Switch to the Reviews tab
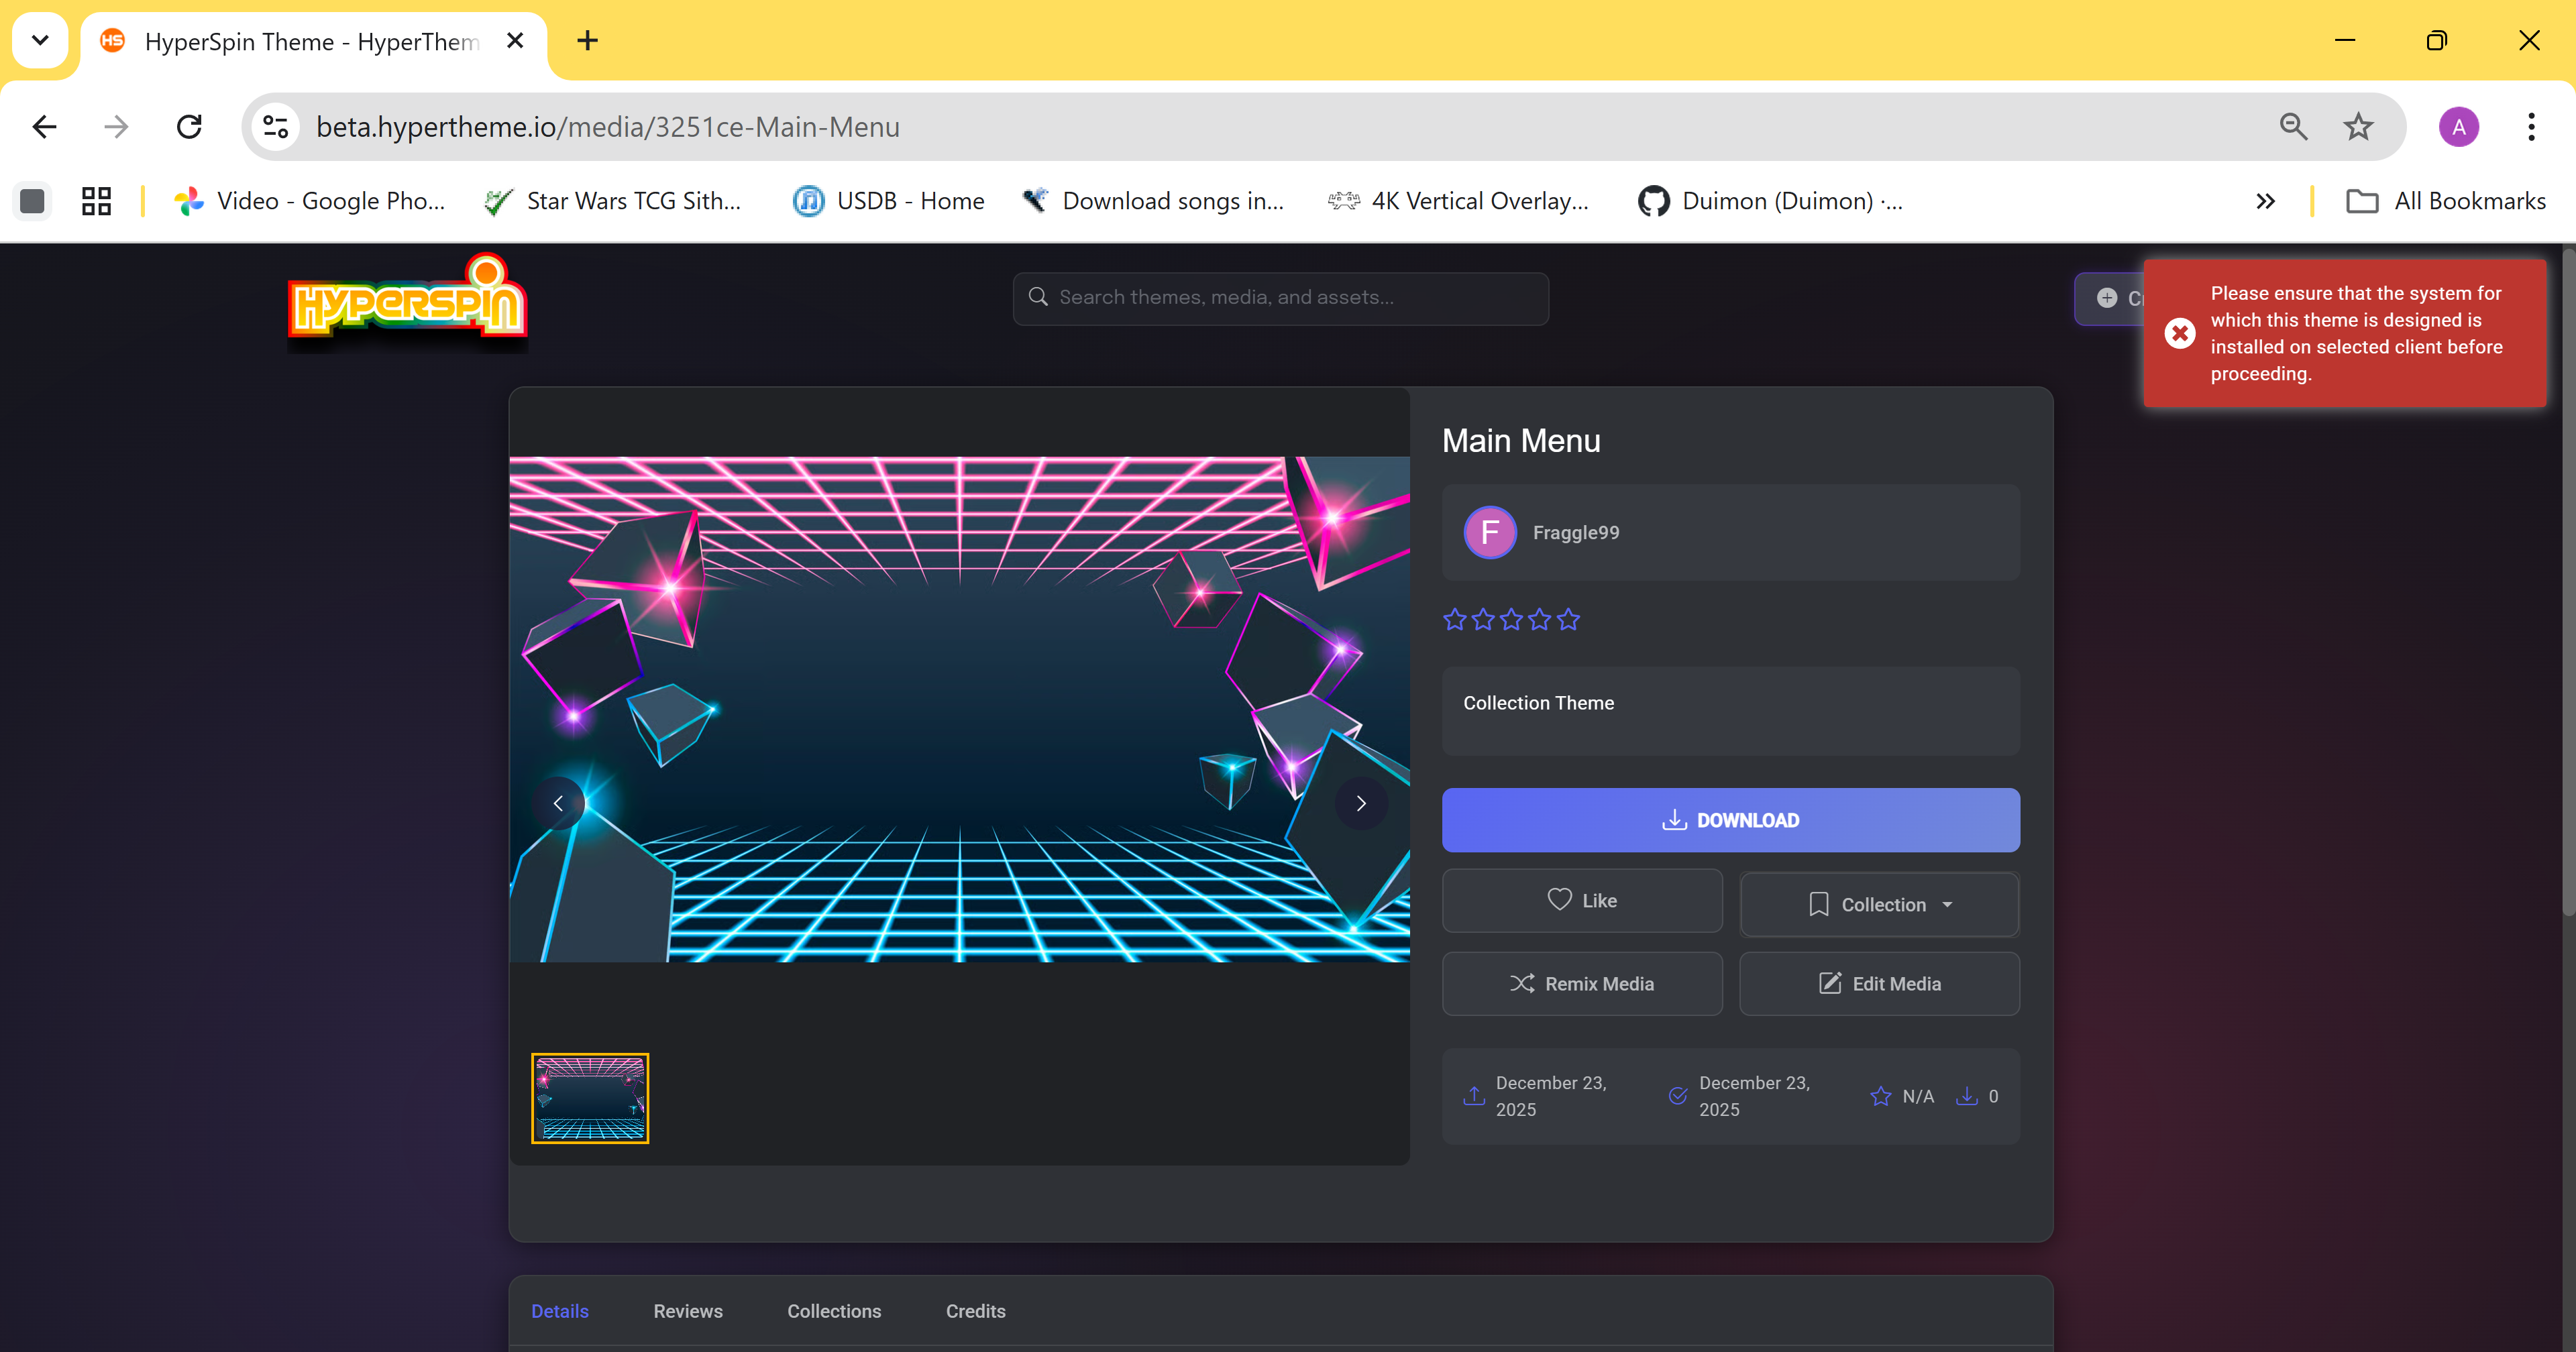 click(688, 1311)
